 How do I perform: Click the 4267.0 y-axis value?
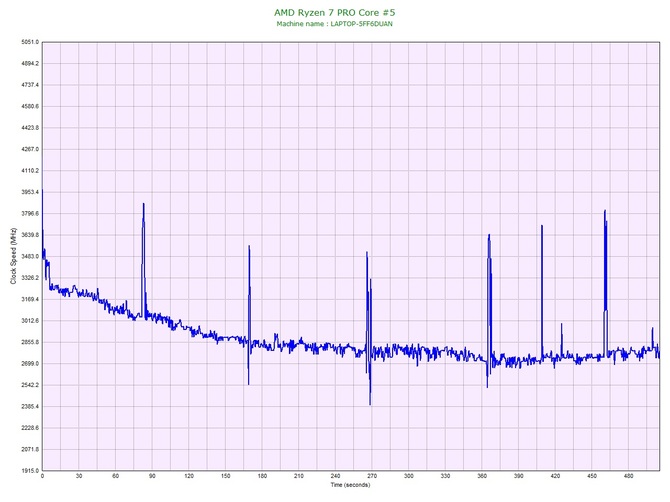tap(30, 150)
